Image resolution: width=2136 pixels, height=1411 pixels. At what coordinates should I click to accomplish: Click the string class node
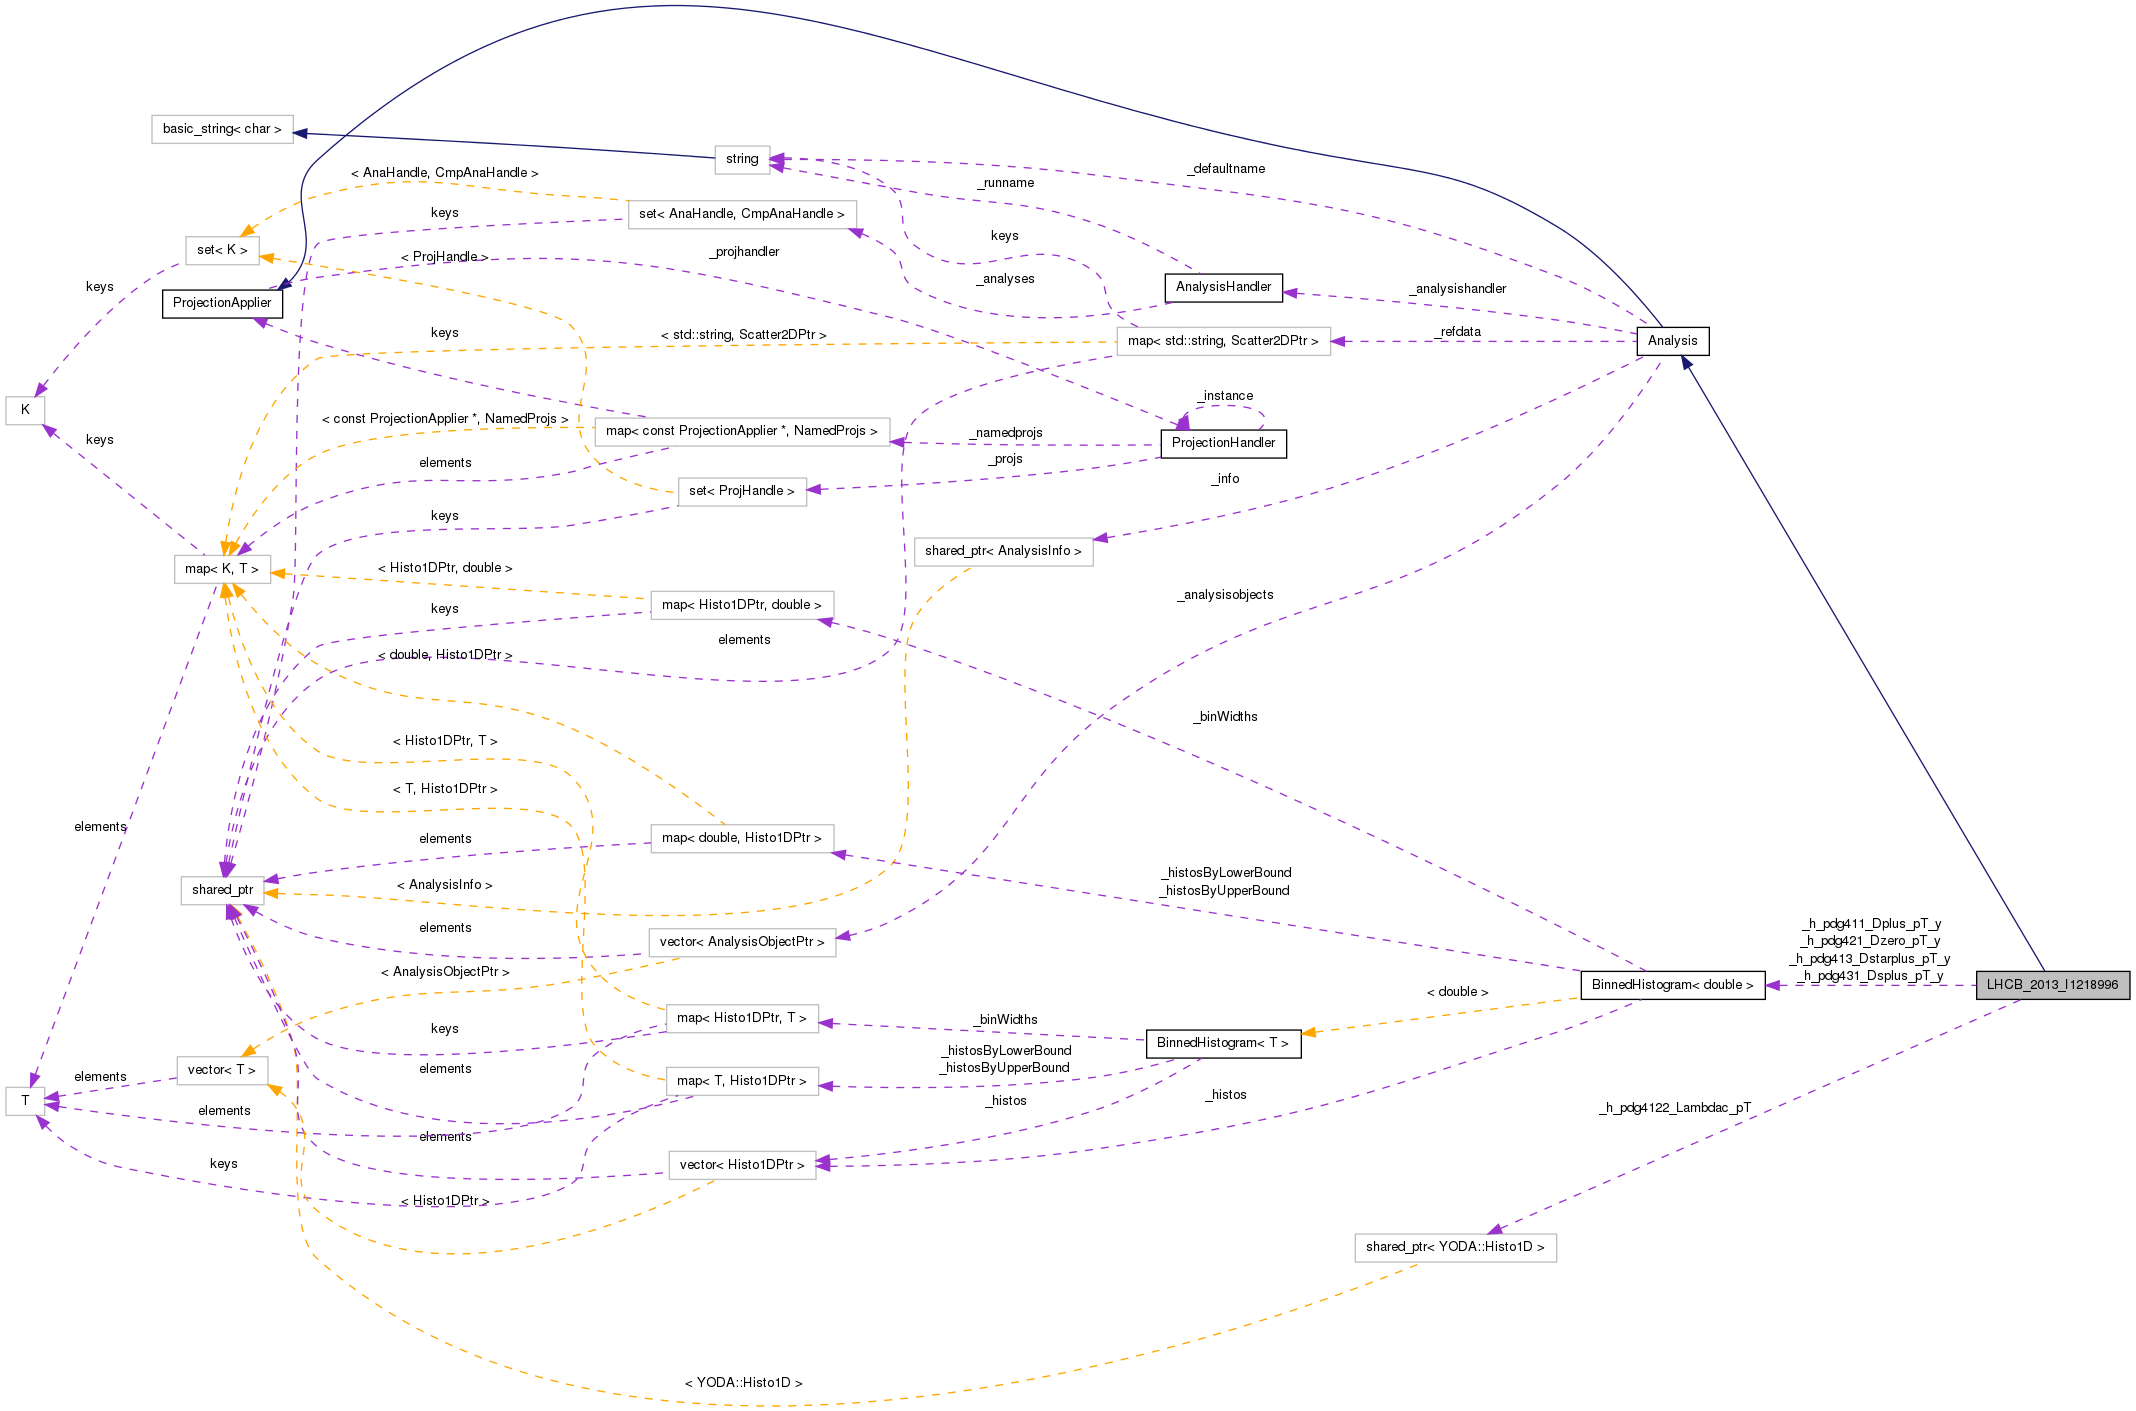(742, 159)
